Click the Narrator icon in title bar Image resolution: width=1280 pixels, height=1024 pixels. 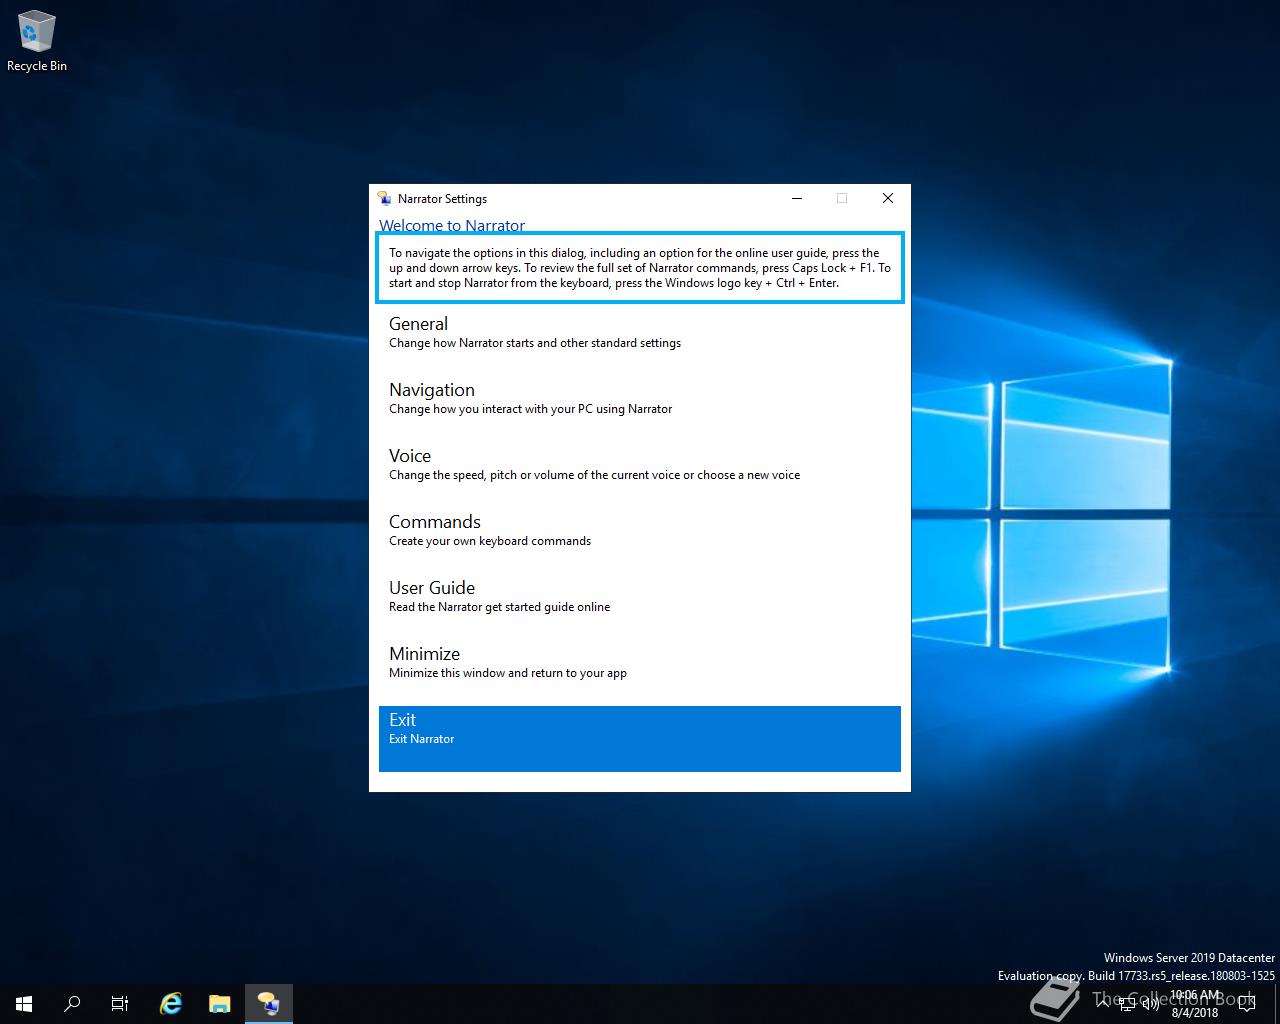(x=384, y=198)
